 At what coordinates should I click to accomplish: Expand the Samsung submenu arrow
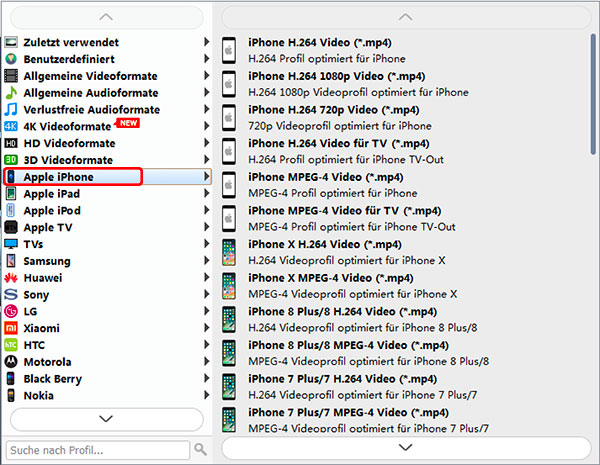click(x=207, y=261)
